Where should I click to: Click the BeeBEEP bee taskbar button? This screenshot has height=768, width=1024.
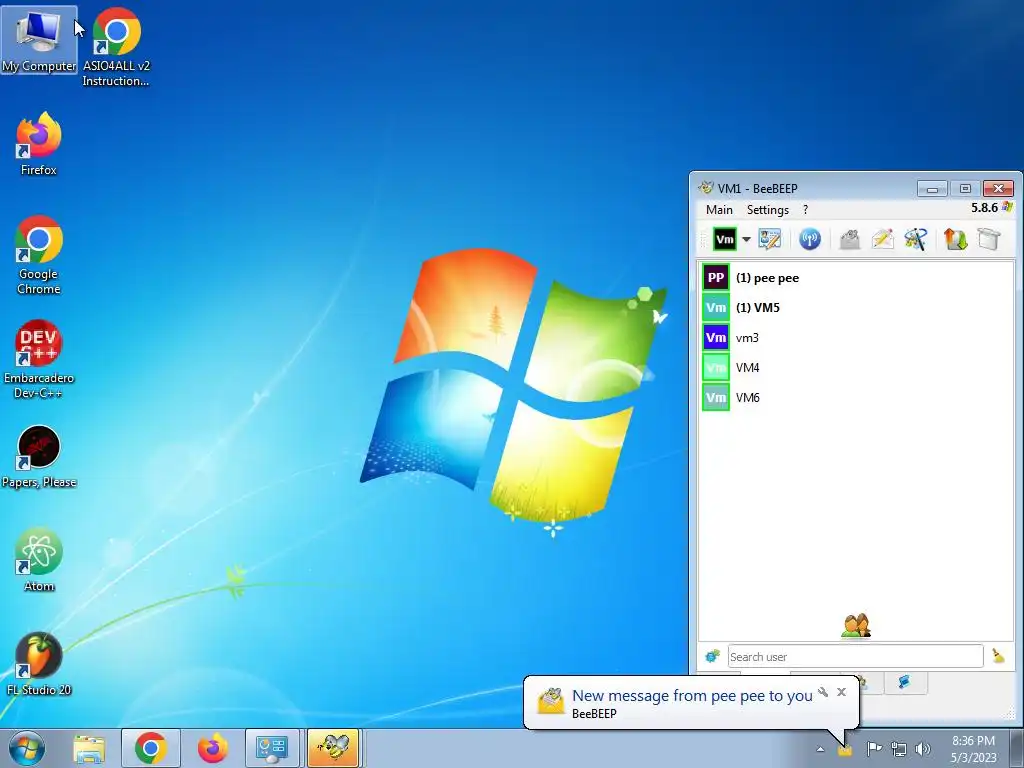[x=333, y=748]
